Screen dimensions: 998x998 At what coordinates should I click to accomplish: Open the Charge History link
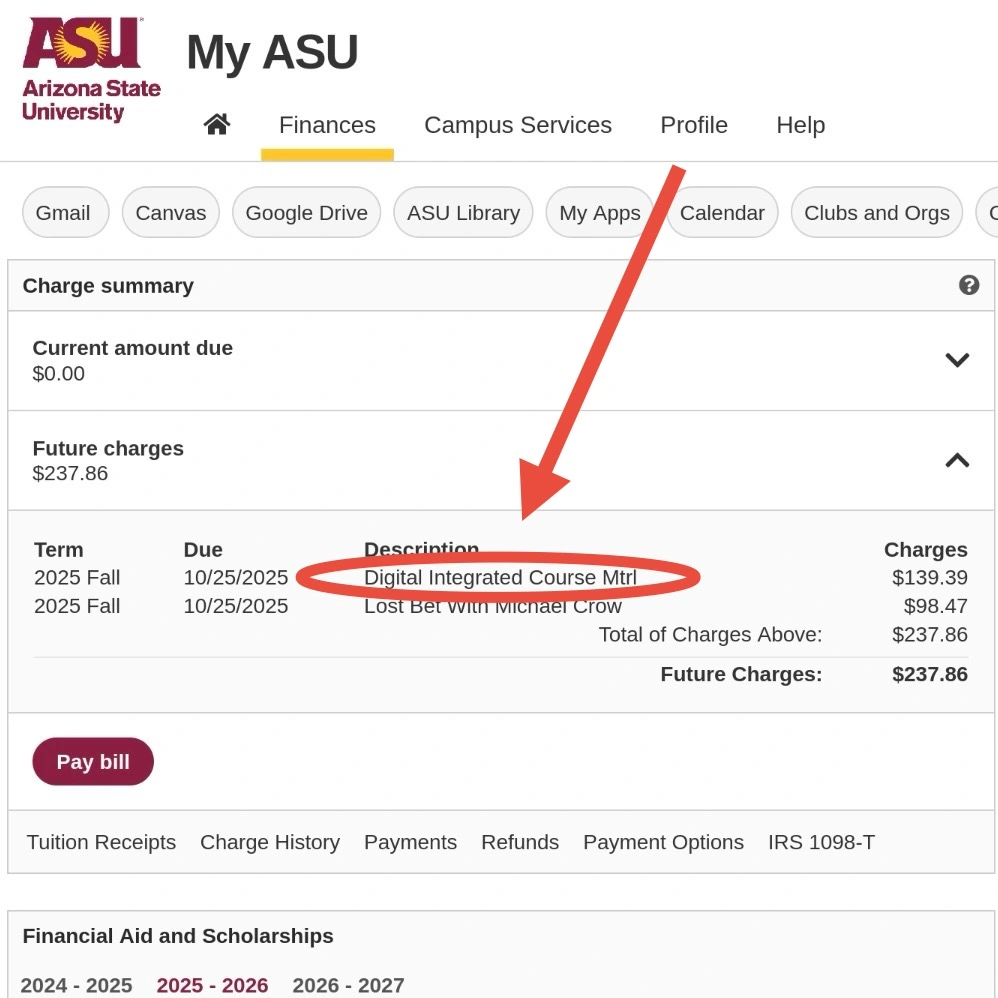point(270,842)
